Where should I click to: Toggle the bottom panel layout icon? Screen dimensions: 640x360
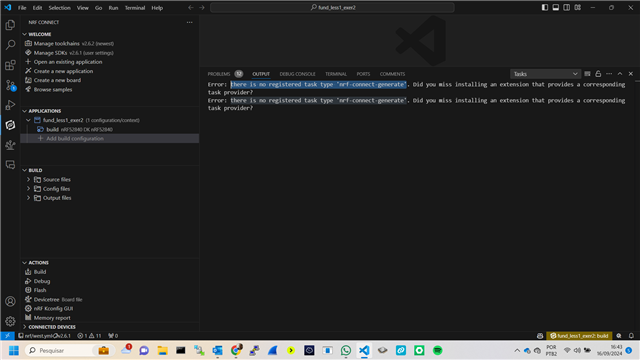coord(556,7)
